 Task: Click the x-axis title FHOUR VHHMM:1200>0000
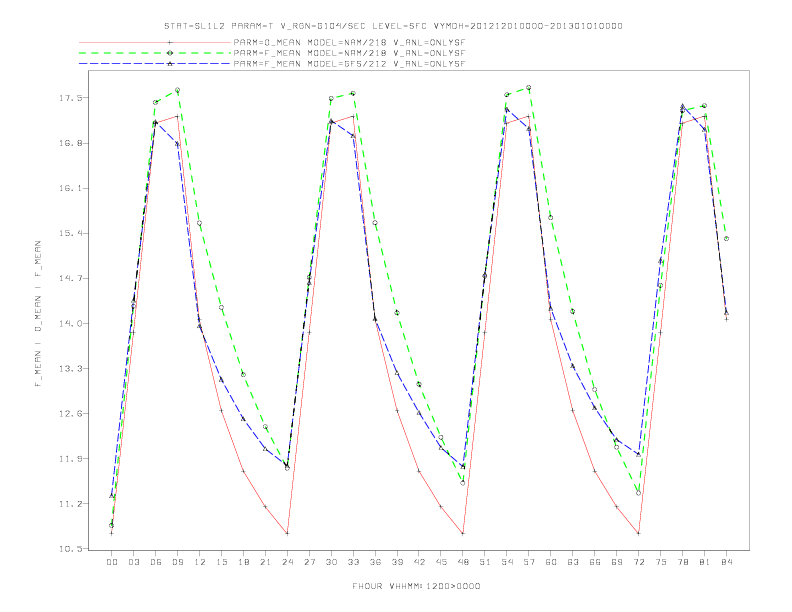pyautogui.click(x=416, y=586)
